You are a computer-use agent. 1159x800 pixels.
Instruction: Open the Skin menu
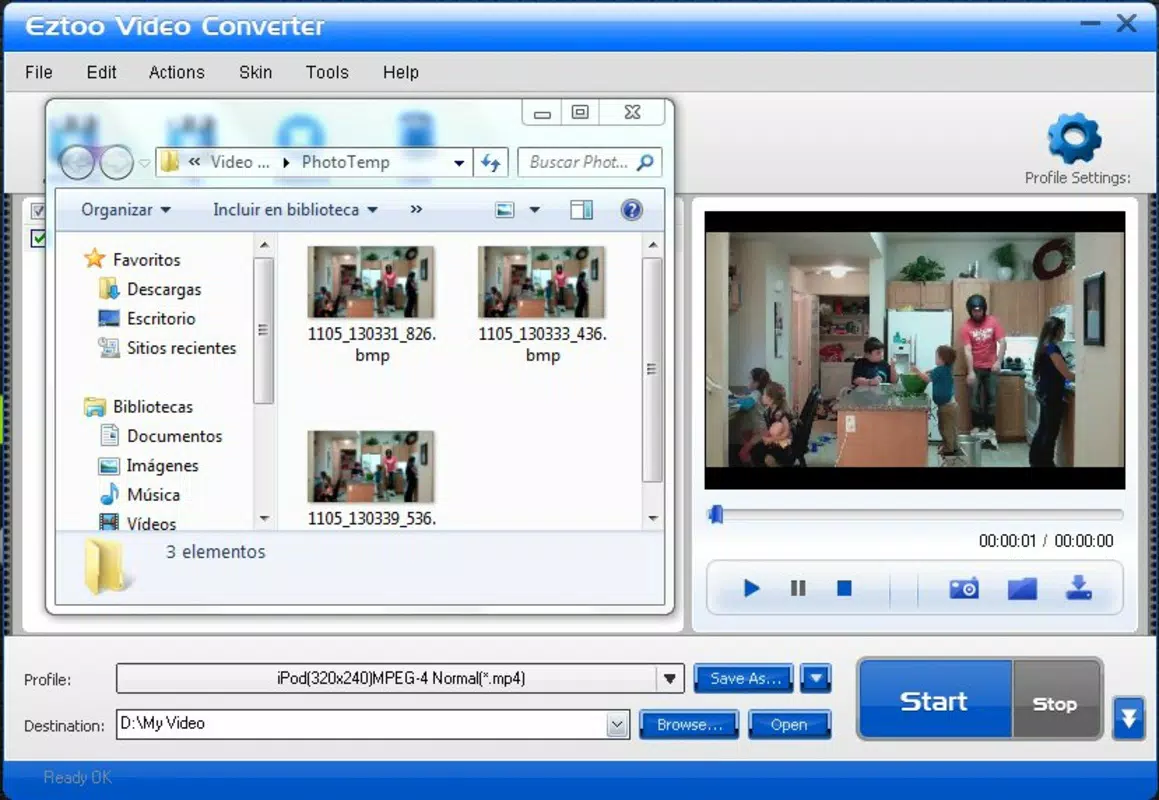pyautogui.click(x=256, y=72)
